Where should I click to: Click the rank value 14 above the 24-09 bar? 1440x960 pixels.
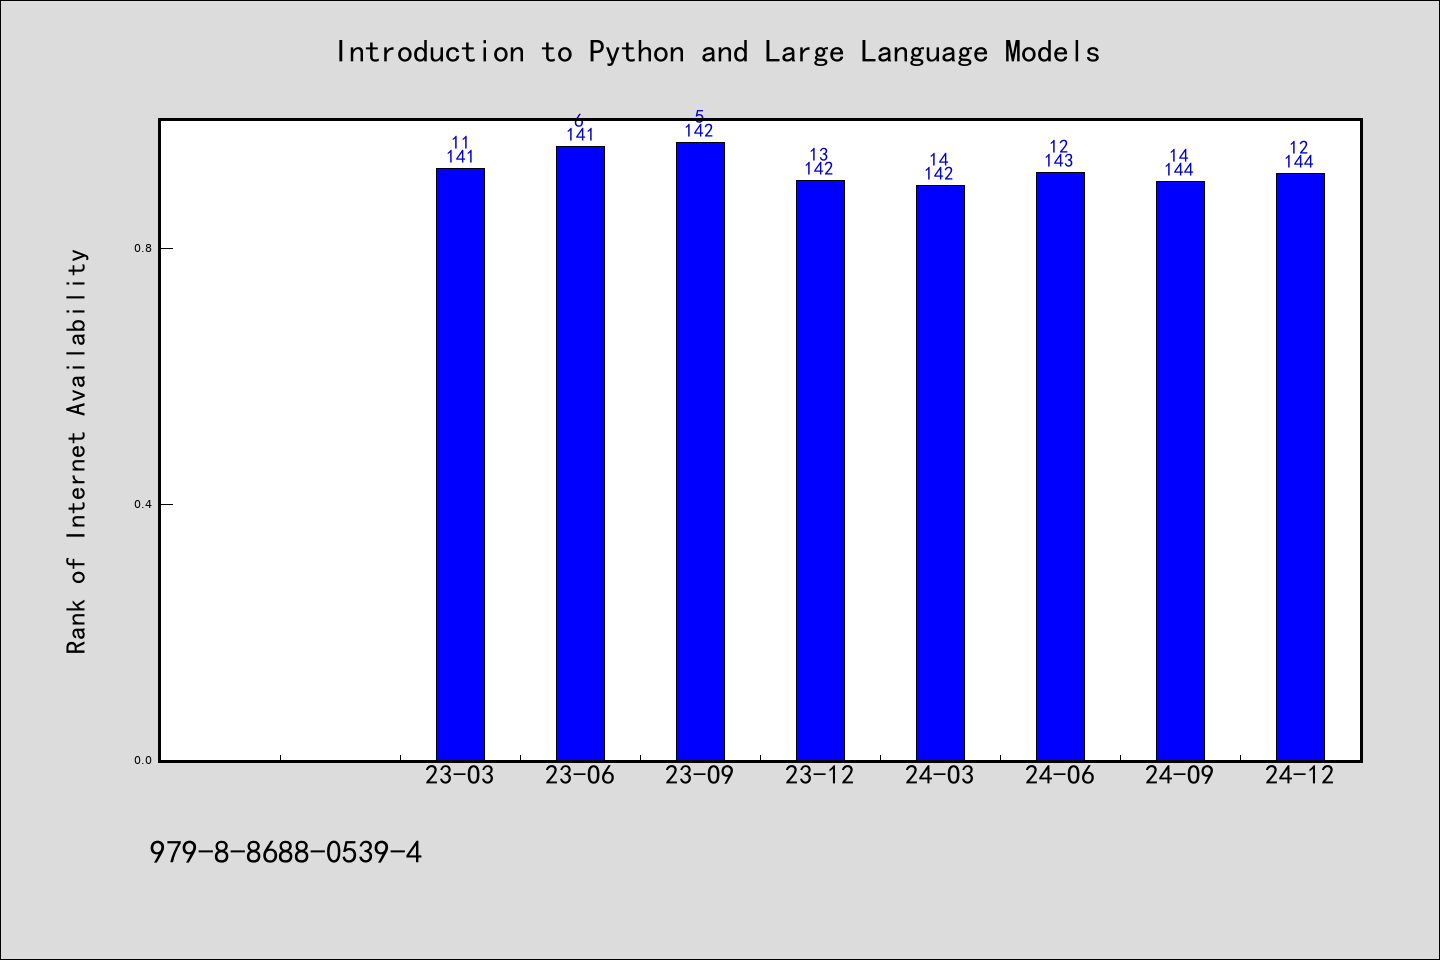click(x=1179, y=156)
